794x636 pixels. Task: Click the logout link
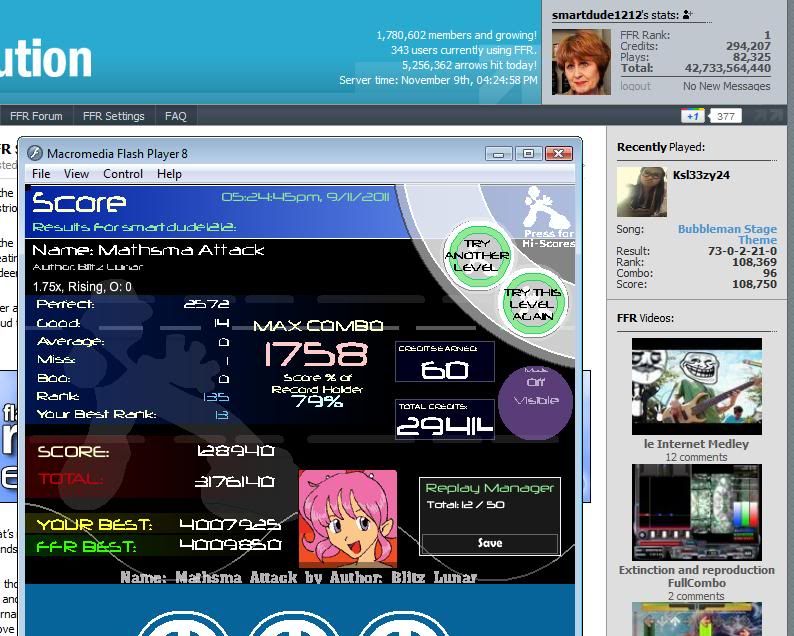pos(635,87)
